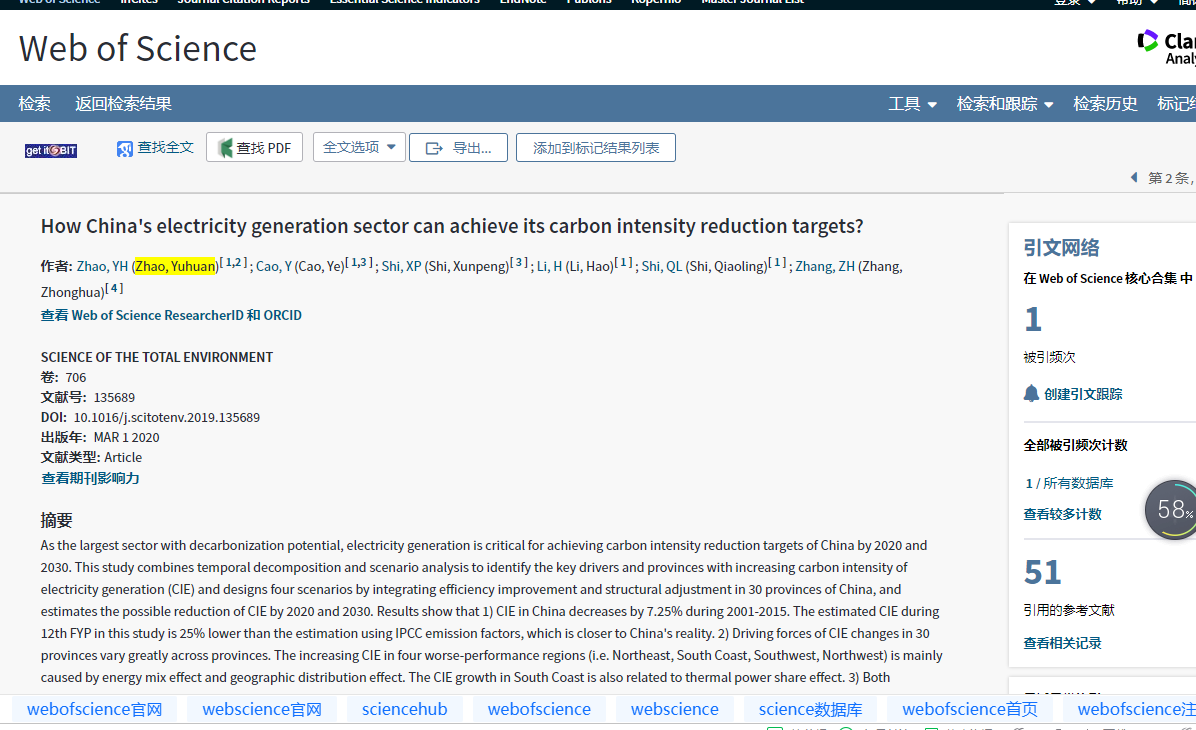Click the export arrow icon
The width and height of the screenshot is (1196, 730).
click(434, 148)
